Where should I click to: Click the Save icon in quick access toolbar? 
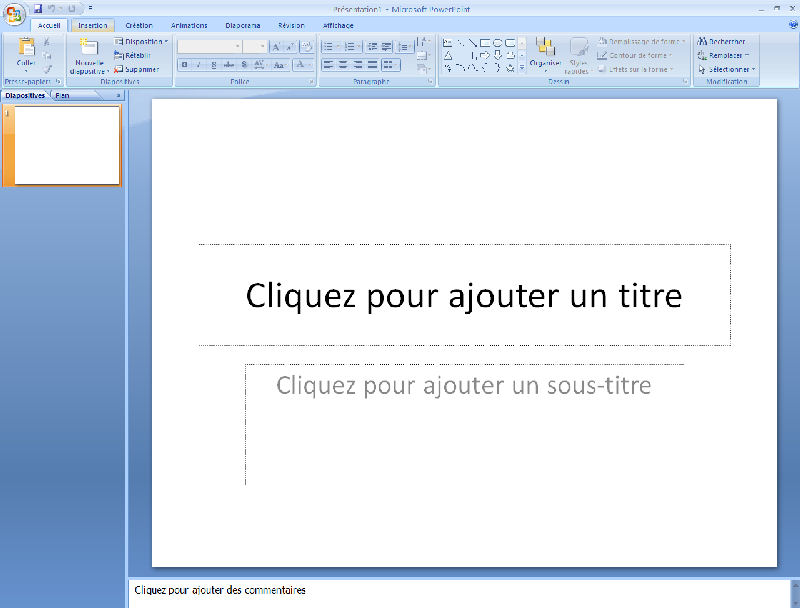38,8
